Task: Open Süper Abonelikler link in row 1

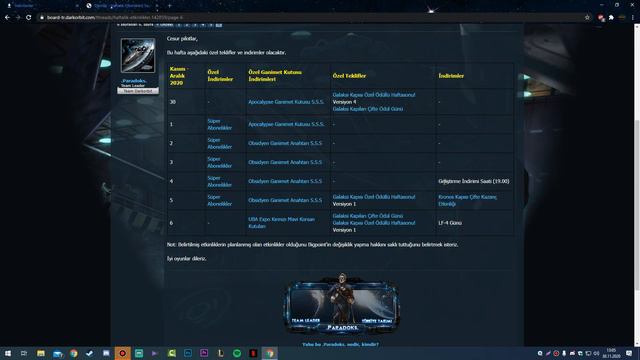Action: click(x=220, y=124)
